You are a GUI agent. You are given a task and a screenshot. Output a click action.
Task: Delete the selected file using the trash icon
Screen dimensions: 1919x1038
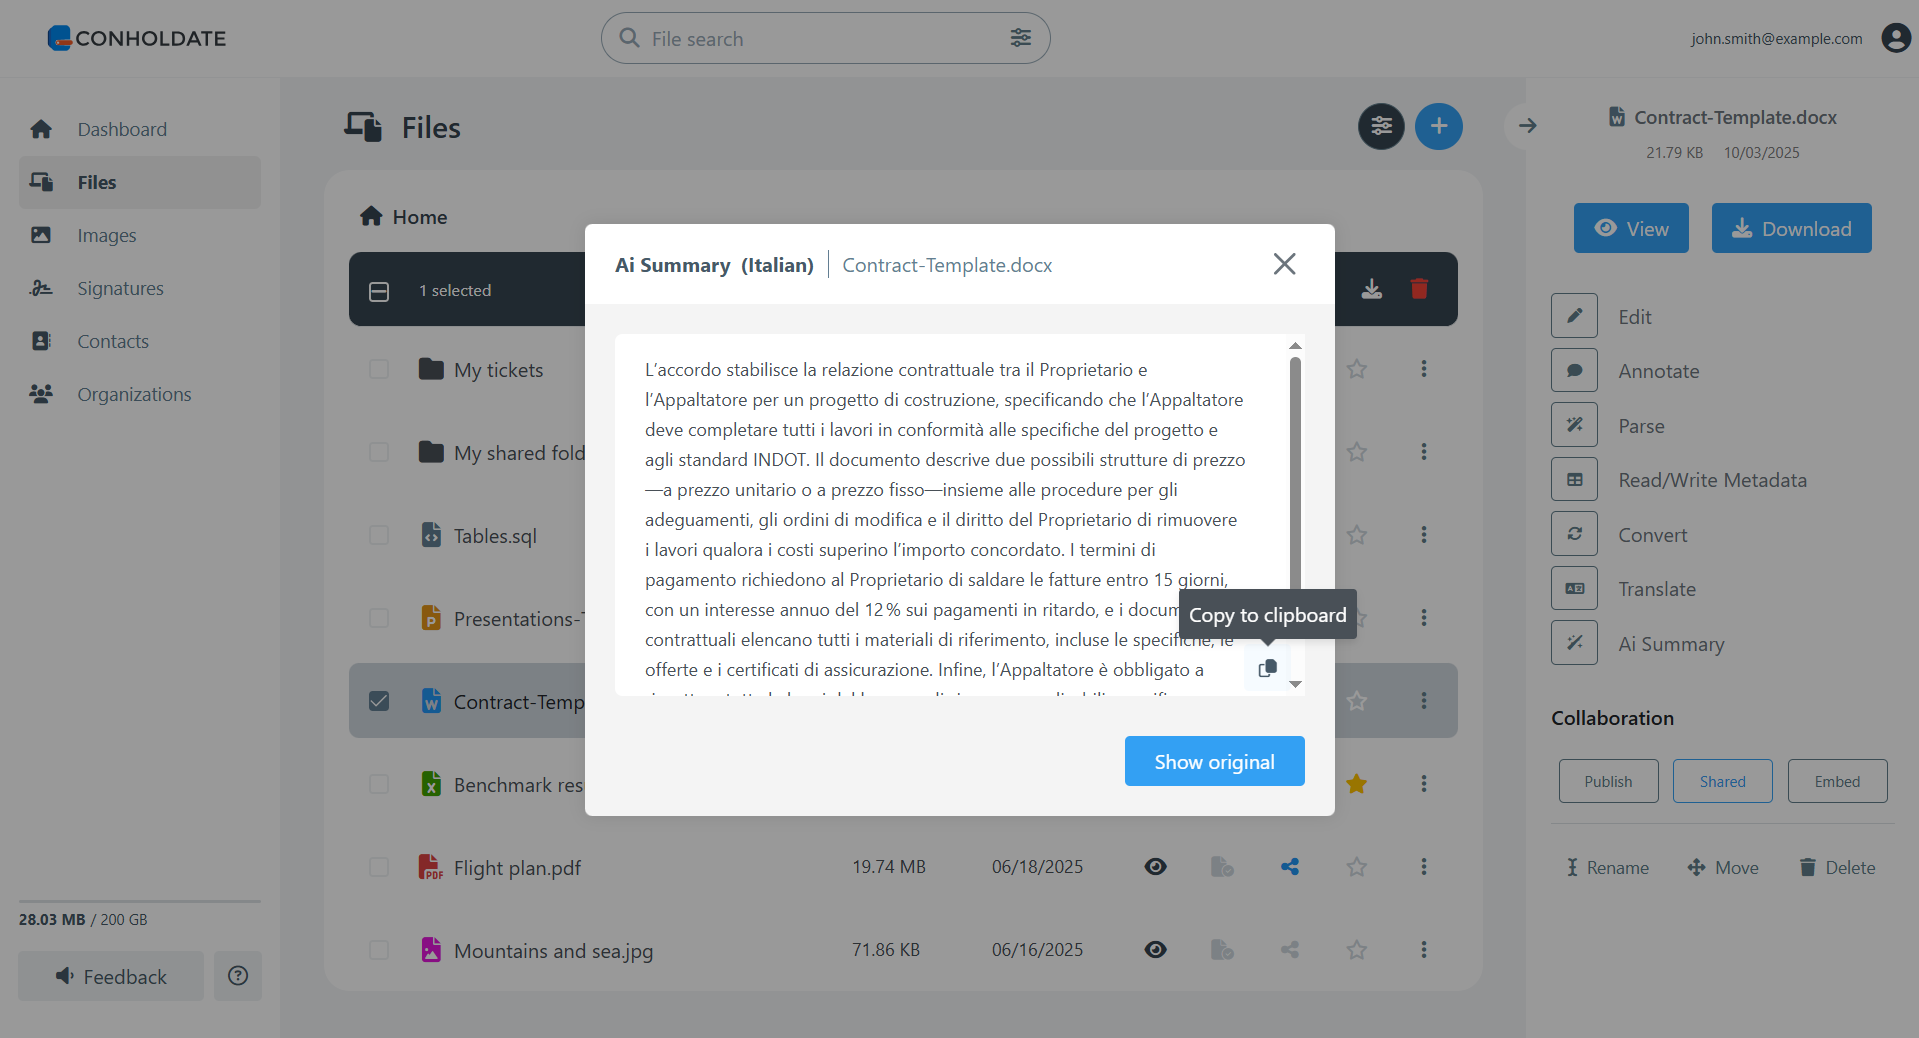(x=1419, y=289)
